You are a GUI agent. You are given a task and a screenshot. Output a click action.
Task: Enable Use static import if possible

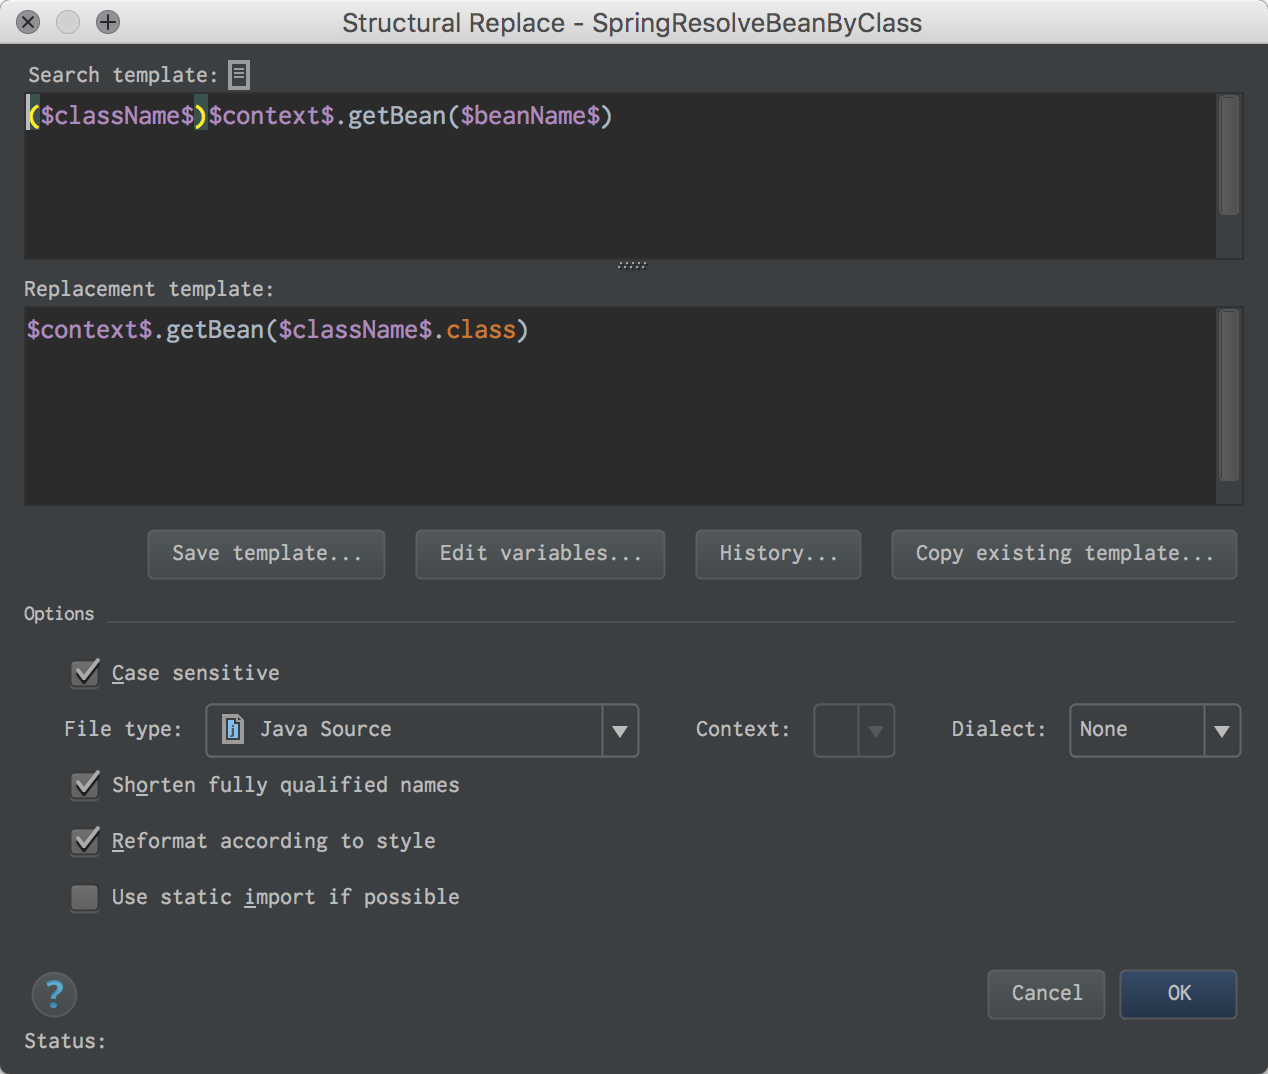(85, 897)
